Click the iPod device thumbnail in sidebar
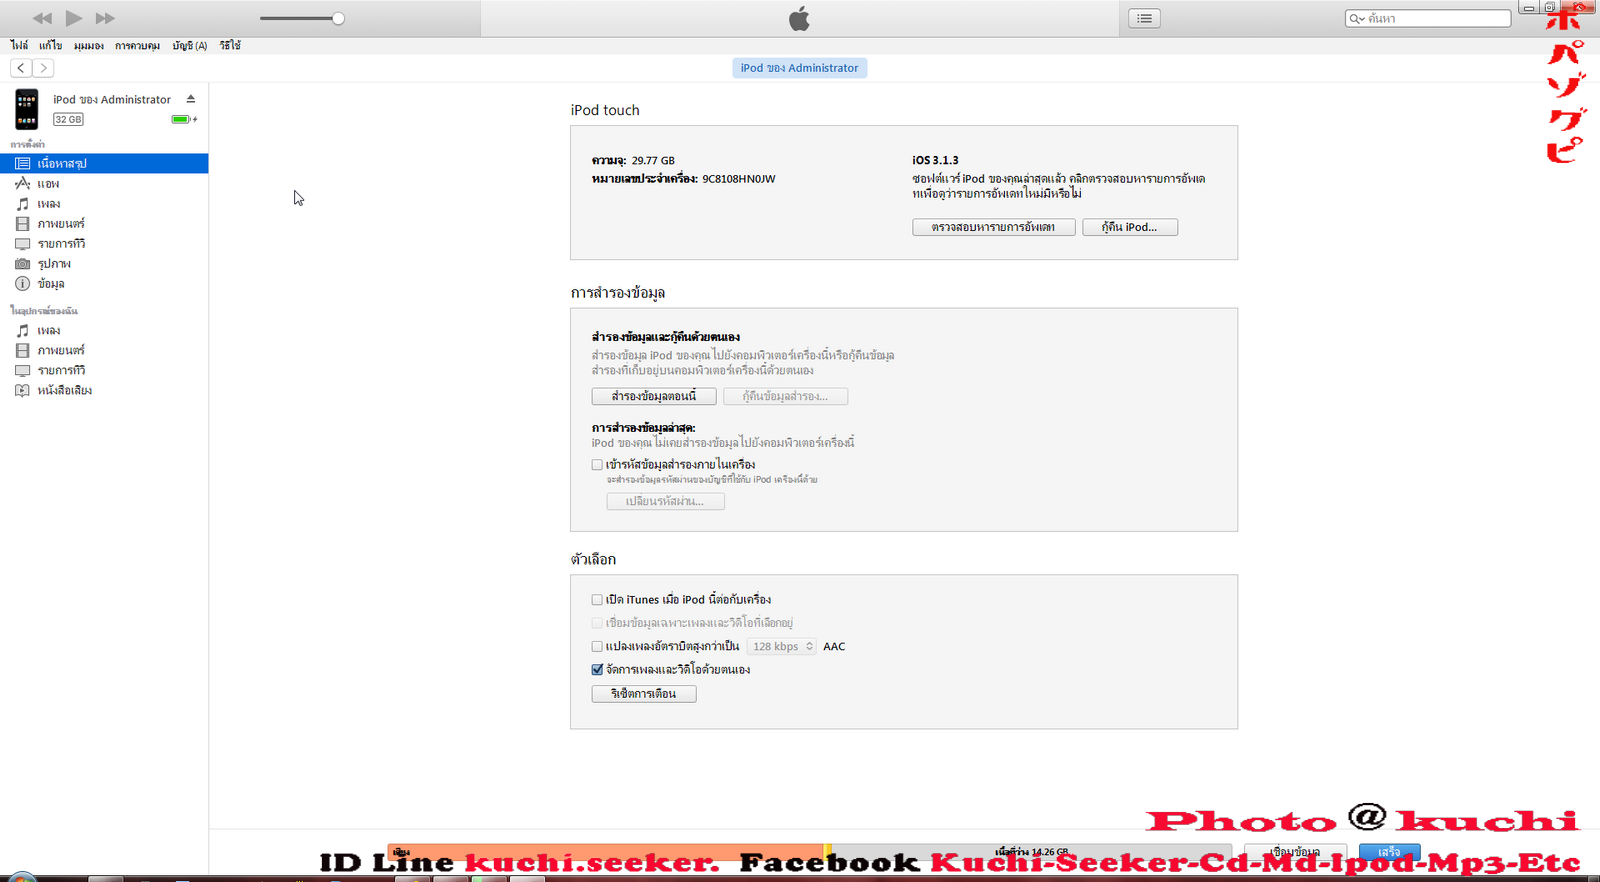1600x882 pixels. [27, 109]
